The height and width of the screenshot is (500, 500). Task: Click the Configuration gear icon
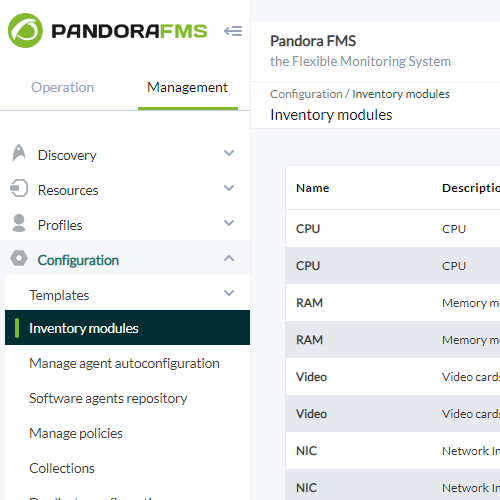coord(19,258)
